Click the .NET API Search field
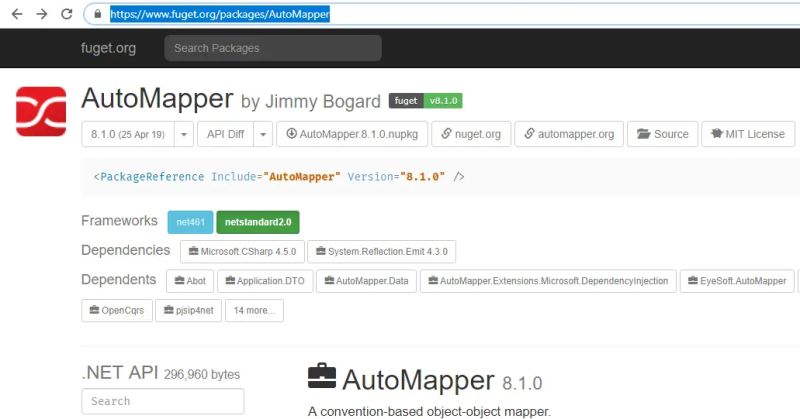The width and height of the screenshot is (800, 419). coord(163,401)
